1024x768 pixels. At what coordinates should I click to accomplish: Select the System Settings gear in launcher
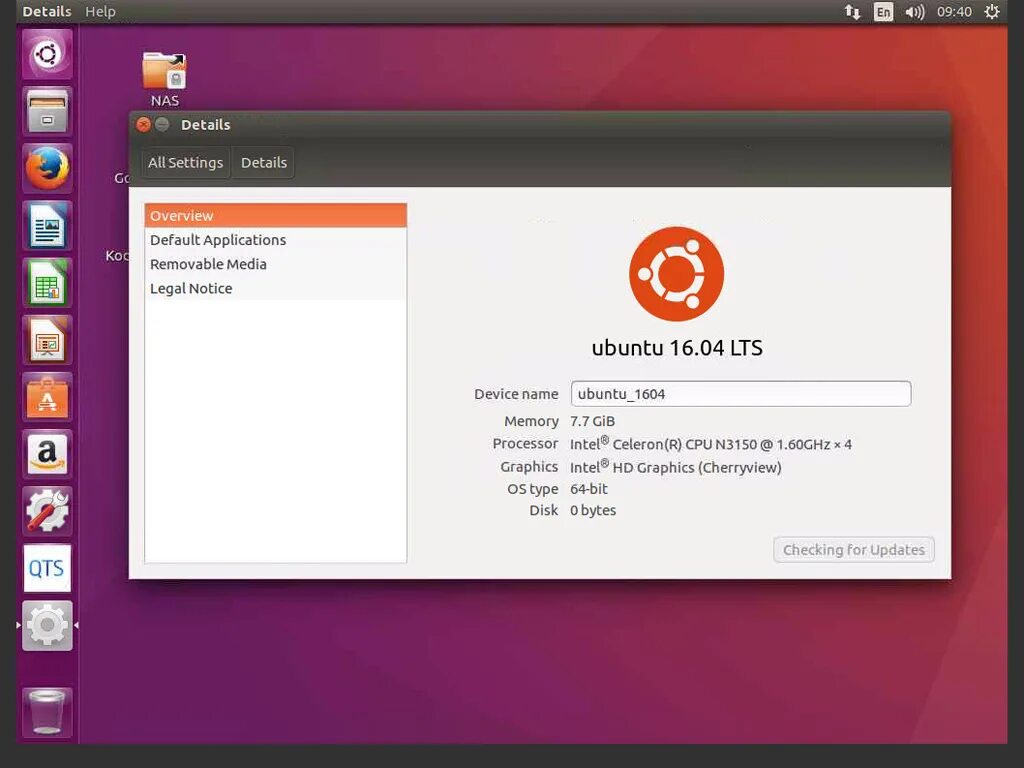[x=47, y=626]
